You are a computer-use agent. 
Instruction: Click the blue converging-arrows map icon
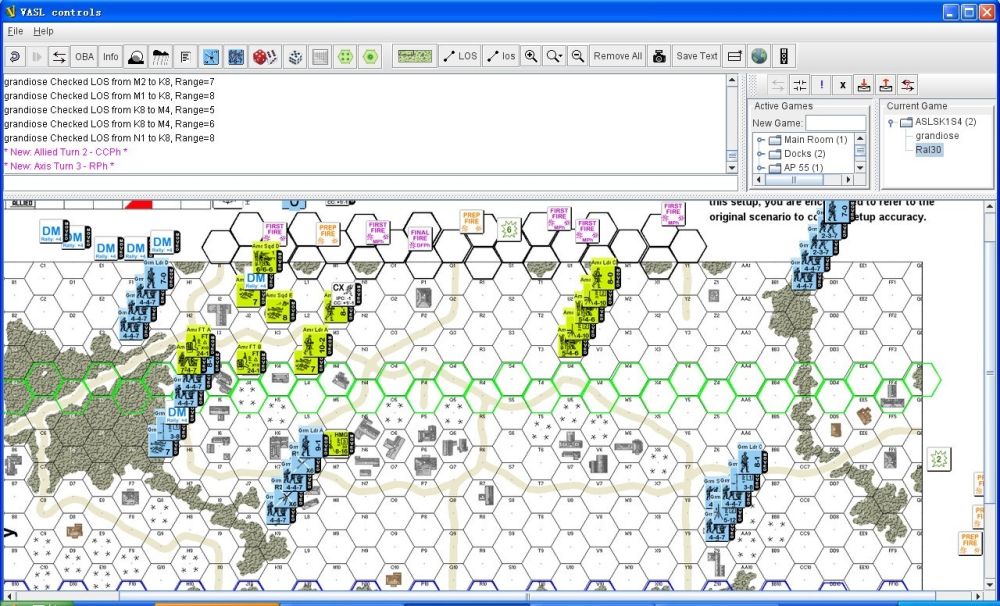click(x=211, y=56)
